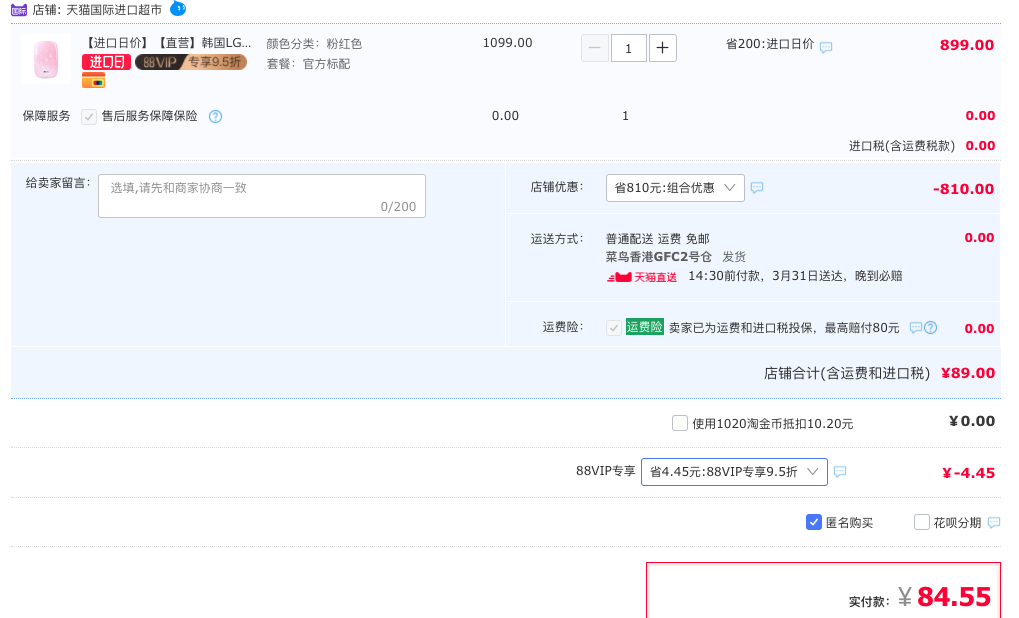Click 省200:进口日价 promotion text
The image size is (1019, 618).
click(769, 44)
